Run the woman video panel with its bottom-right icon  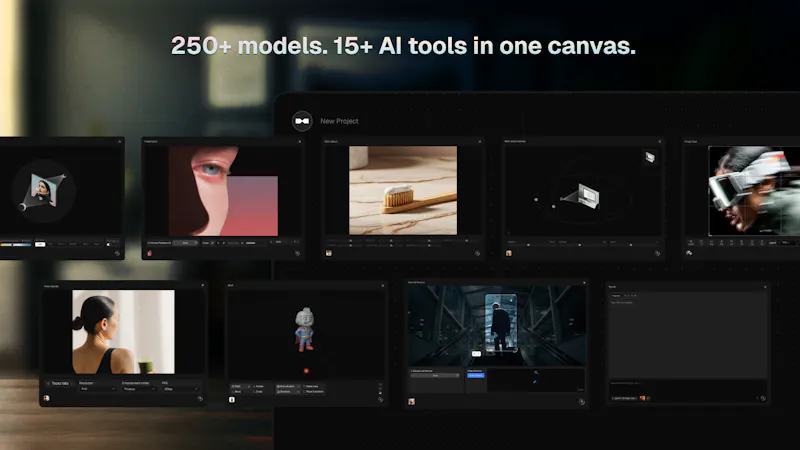[199, 398]
